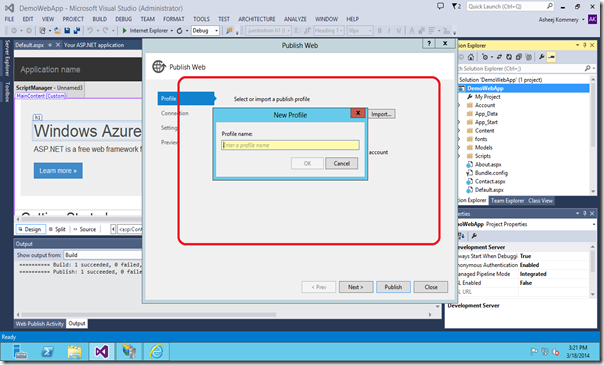
Task: Select My Project in Solution Explorer
Action: click(487, 97)
